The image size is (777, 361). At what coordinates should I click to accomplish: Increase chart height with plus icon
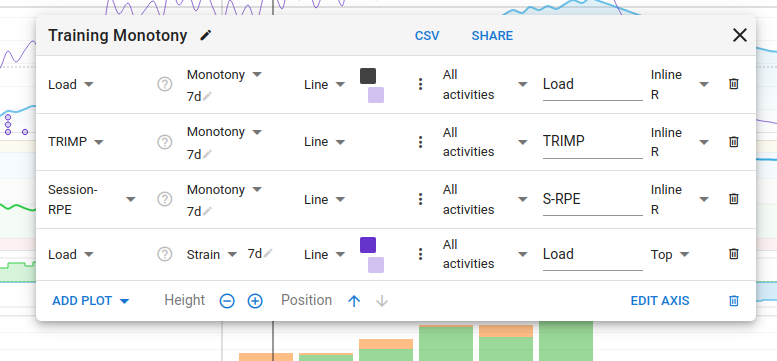[x=255, y=301]
